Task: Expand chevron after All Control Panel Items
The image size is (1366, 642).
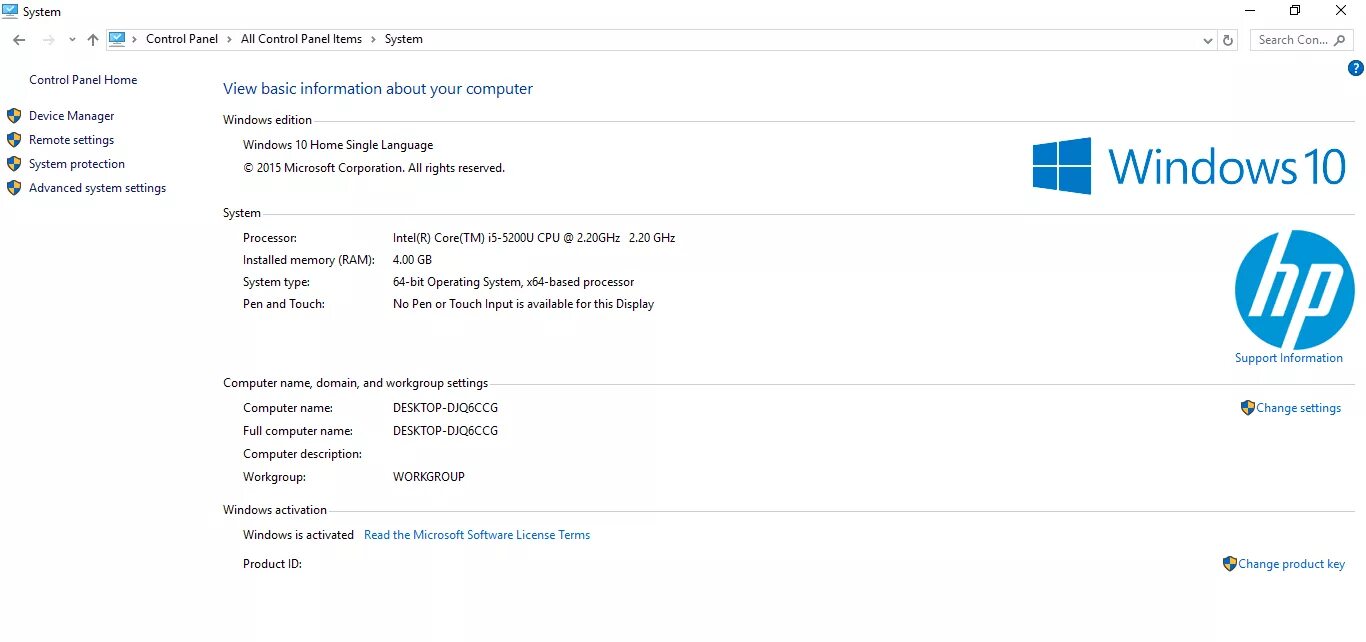Action: [x=374, y=39]
